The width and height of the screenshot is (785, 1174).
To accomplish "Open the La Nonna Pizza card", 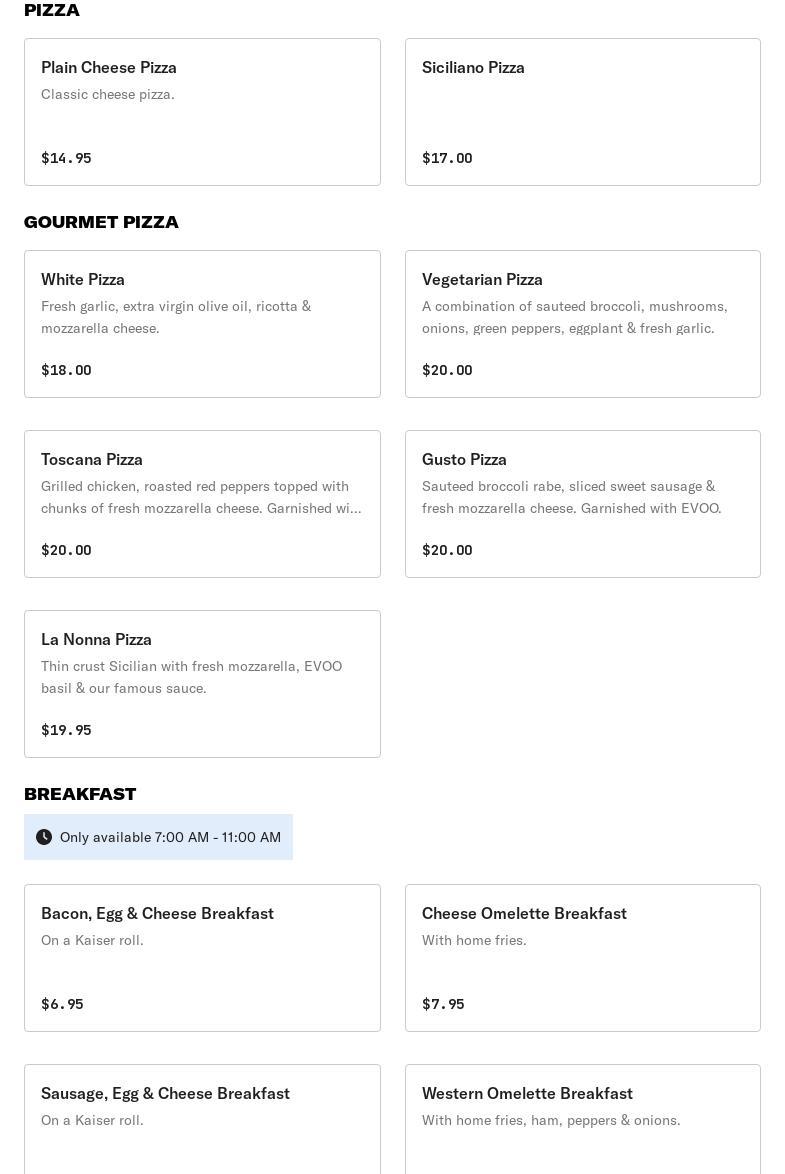I will (202, 684).
